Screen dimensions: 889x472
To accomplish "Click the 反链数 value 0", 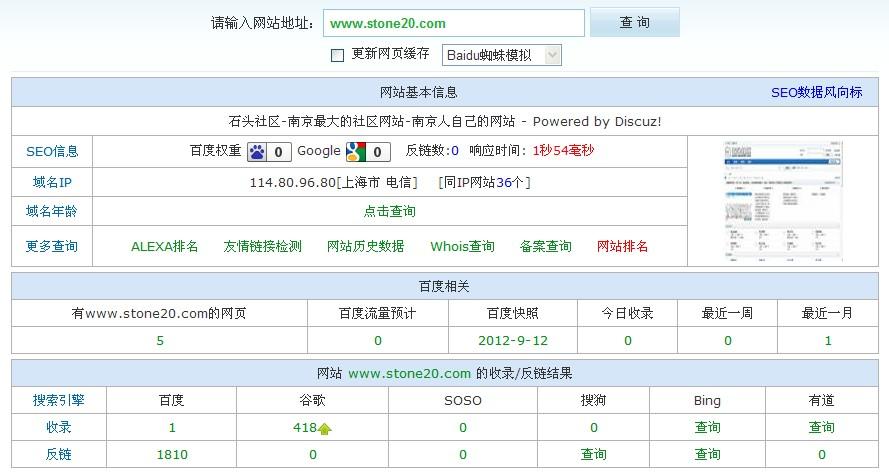I will point(455,151).
